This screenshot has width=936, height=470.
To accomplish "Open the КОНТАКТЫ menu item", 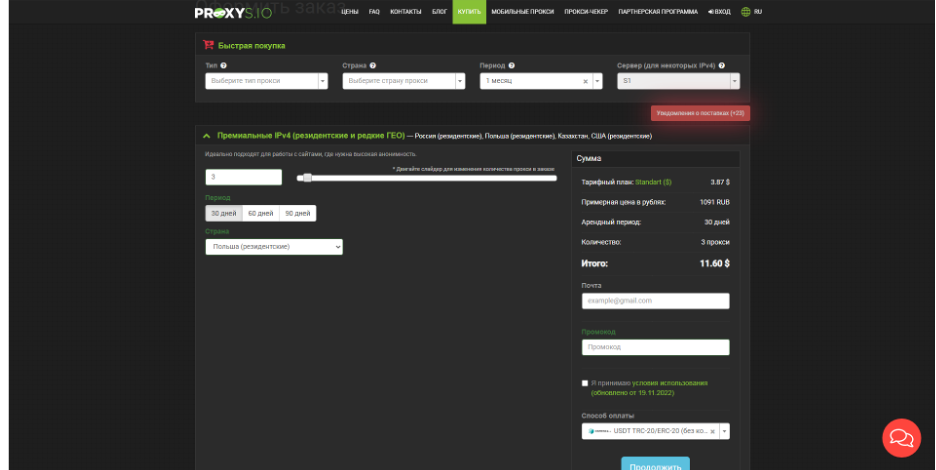I will pos(406,12).
